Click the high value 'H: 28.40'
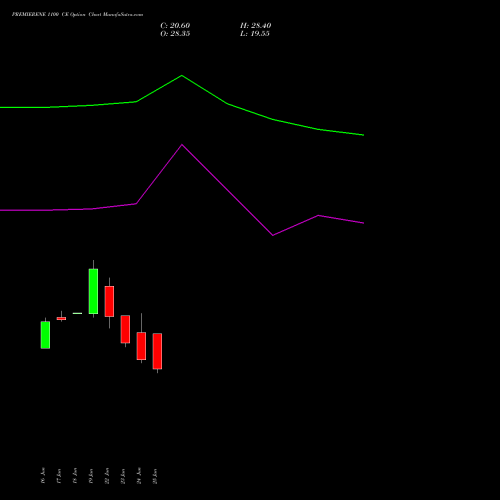Screen dimensions: 500x500 click(x=255, y=26)
